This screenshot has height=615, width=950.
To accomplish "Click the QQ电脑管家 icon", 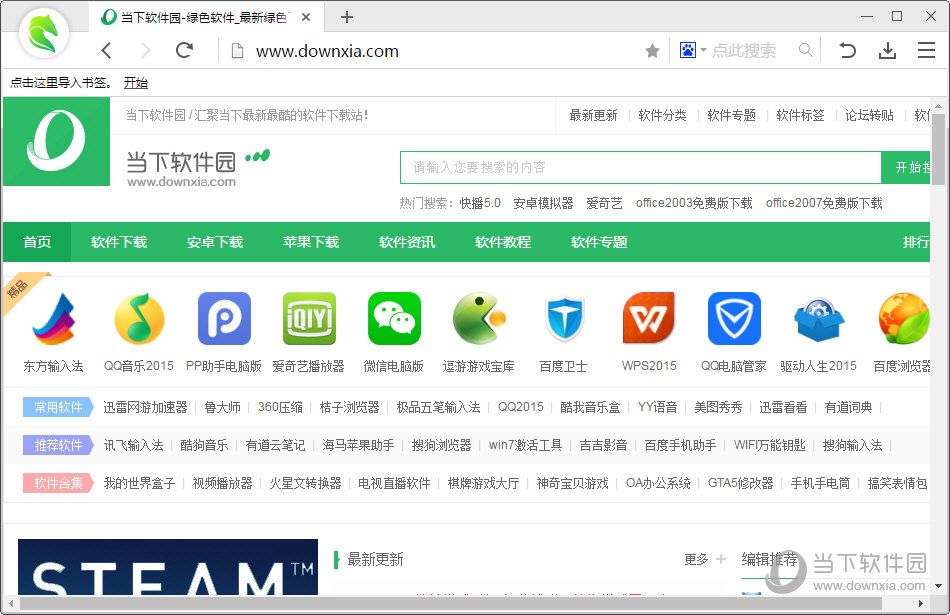I will pos(734,319).
